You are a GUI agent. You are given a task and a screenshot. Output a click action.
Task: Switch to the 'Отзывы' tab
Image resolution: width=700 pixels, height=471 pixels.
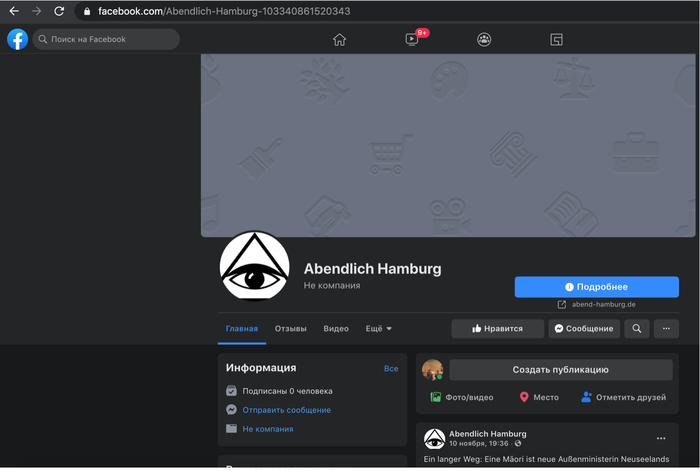291,329
